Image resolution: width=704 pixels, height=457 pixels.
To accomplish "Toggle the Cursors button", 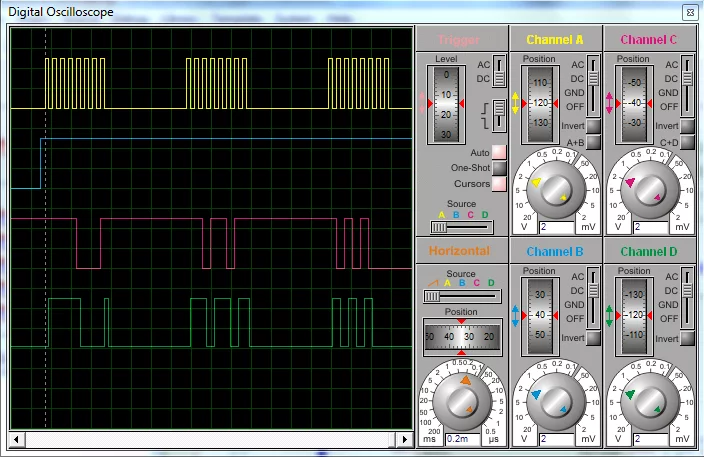I will [498, 184].
